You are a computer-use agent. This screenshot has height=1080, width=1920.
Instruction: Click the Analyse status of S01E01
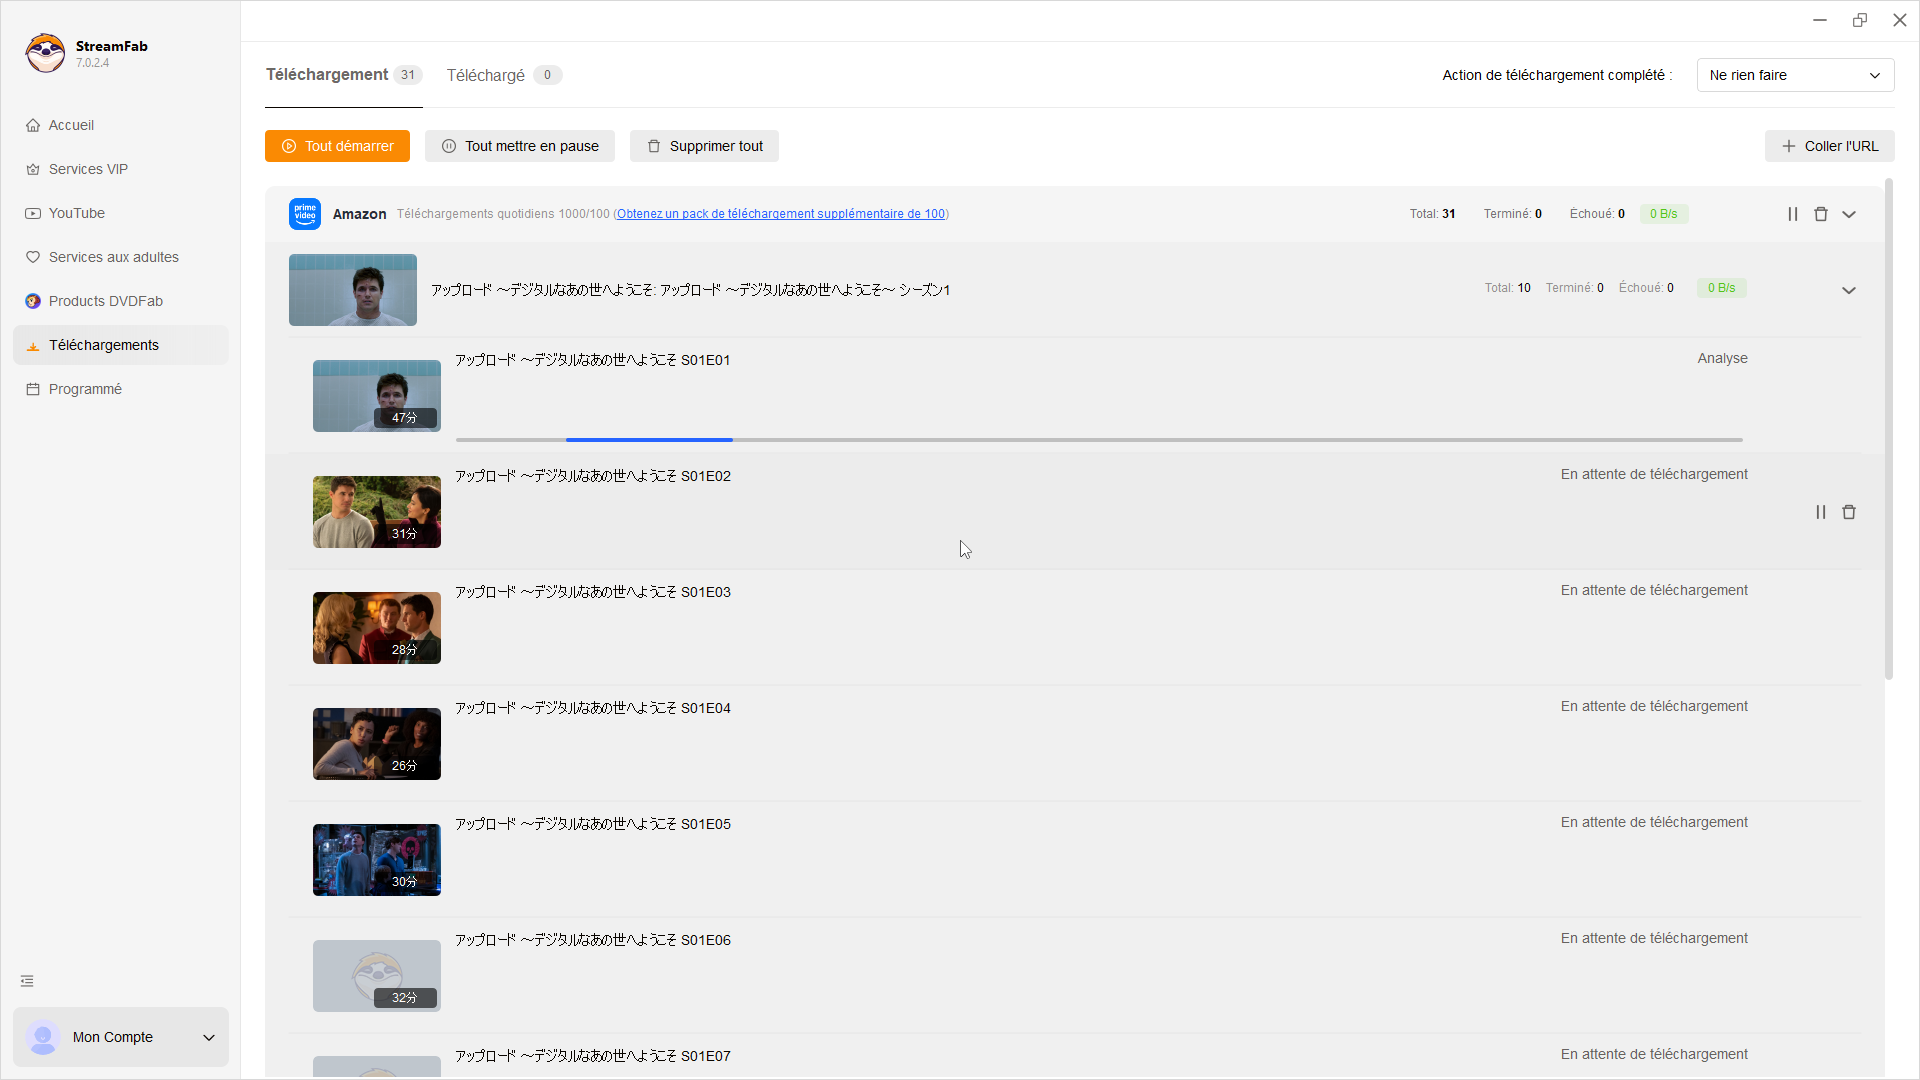click(1722, 358)
